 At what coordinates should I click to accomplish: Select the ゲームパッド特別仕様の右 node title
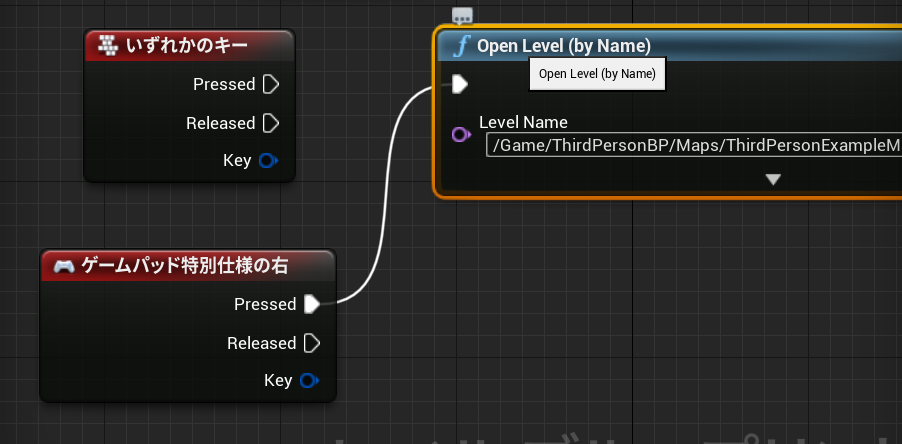pos(185,266)
